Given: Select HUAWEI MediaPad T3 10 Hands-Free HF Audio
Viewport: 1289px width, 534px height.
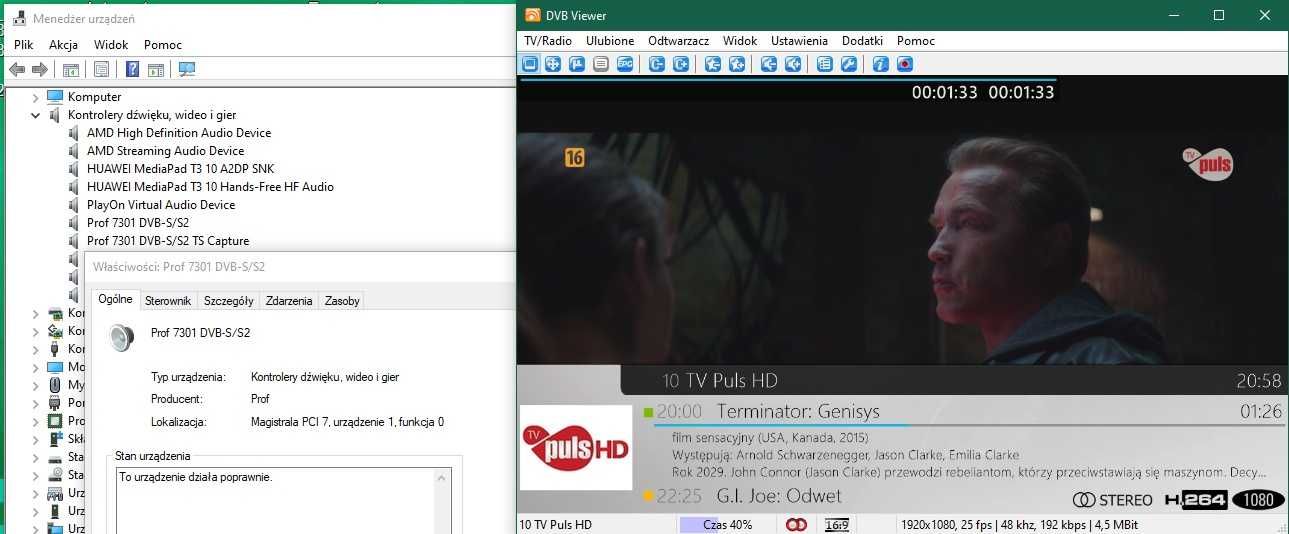Looking at the screenshot, I should pyautogui.click(x=210, y=187).
